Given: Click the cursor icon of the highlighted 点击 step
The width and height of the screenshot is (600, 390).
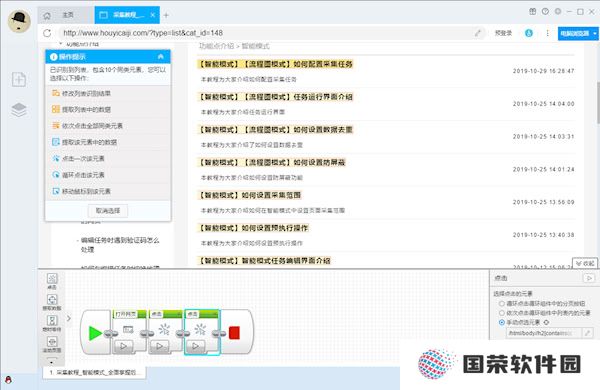Looking at the screenshot, I should (200, 329).
